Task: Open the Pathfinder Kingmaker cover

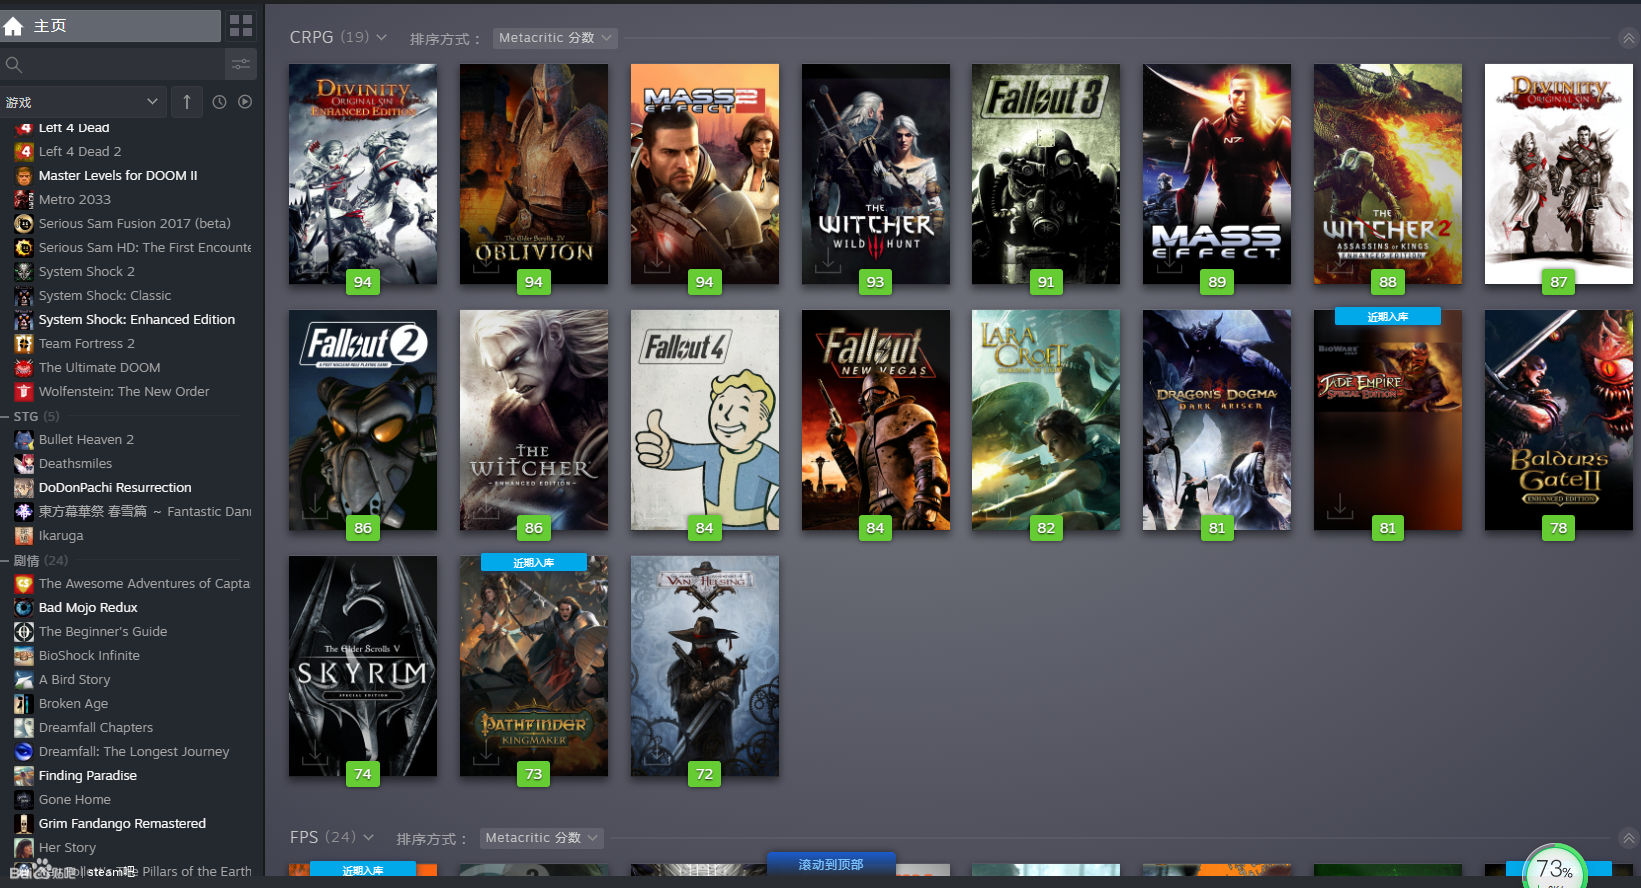Action: click(x=534, y=666)
